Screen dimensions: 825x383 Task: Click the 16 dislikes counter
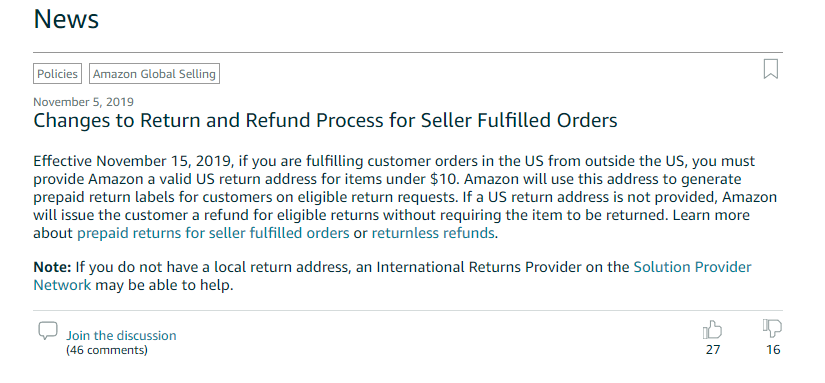[773, 350]
